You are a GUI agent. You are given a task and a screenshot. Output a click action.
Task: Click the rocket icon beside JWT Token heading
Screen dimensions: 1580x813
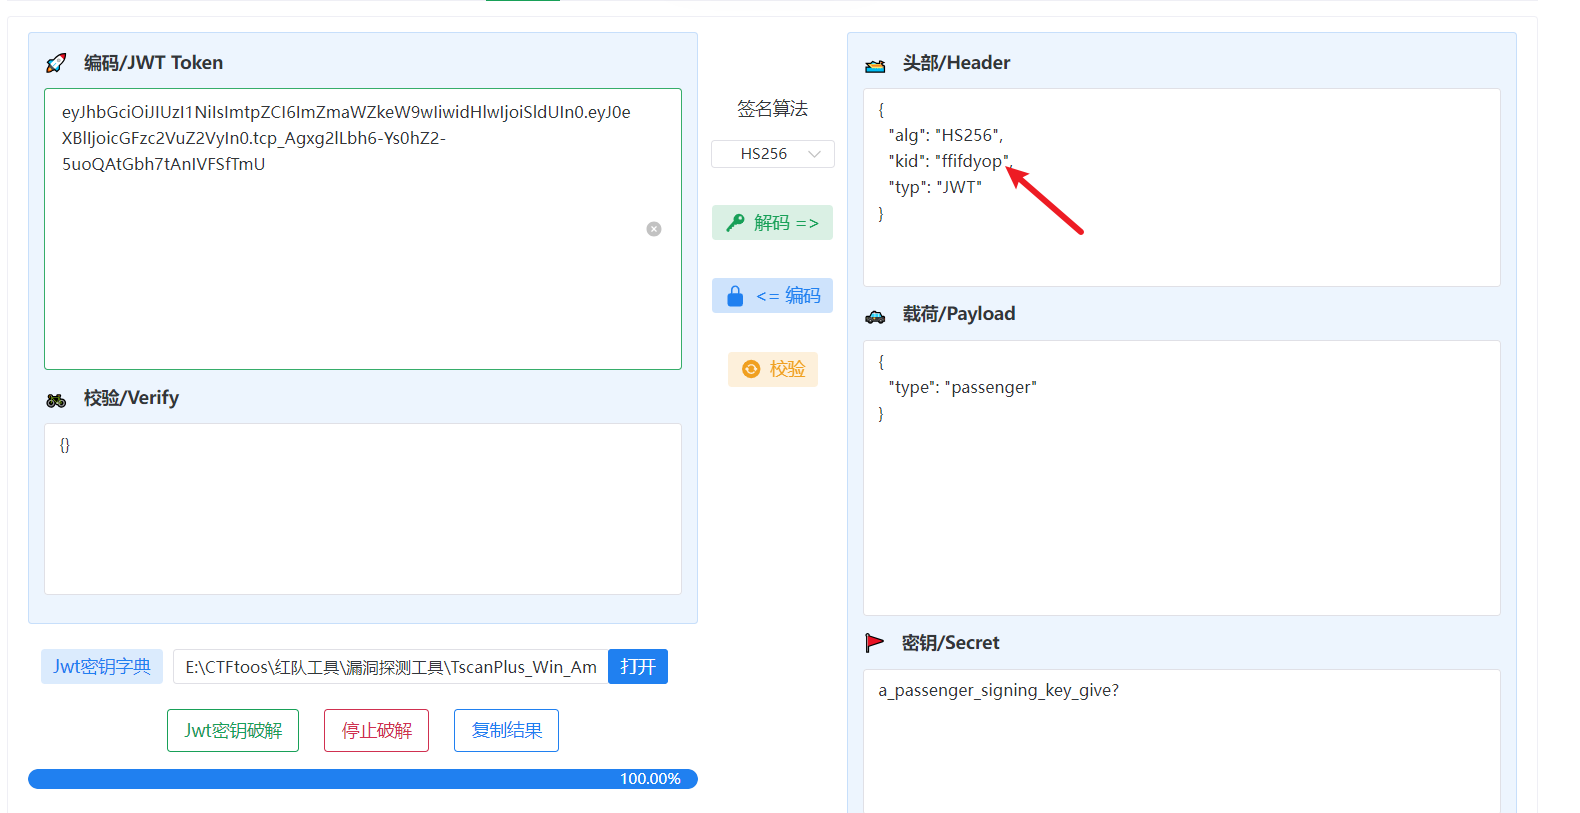click(x=56, y=63)
